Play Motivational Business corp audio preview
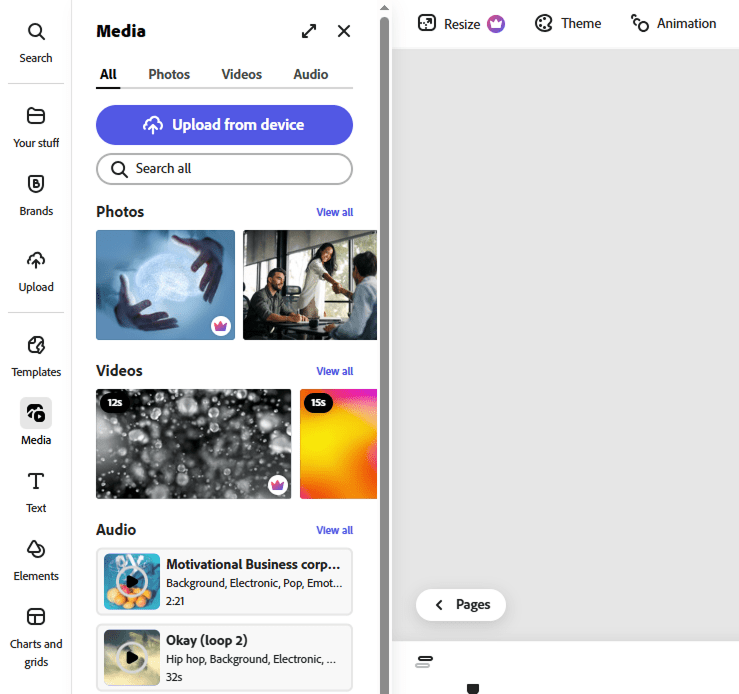This screenshot has height=694, width=739. tap(132, 581)
